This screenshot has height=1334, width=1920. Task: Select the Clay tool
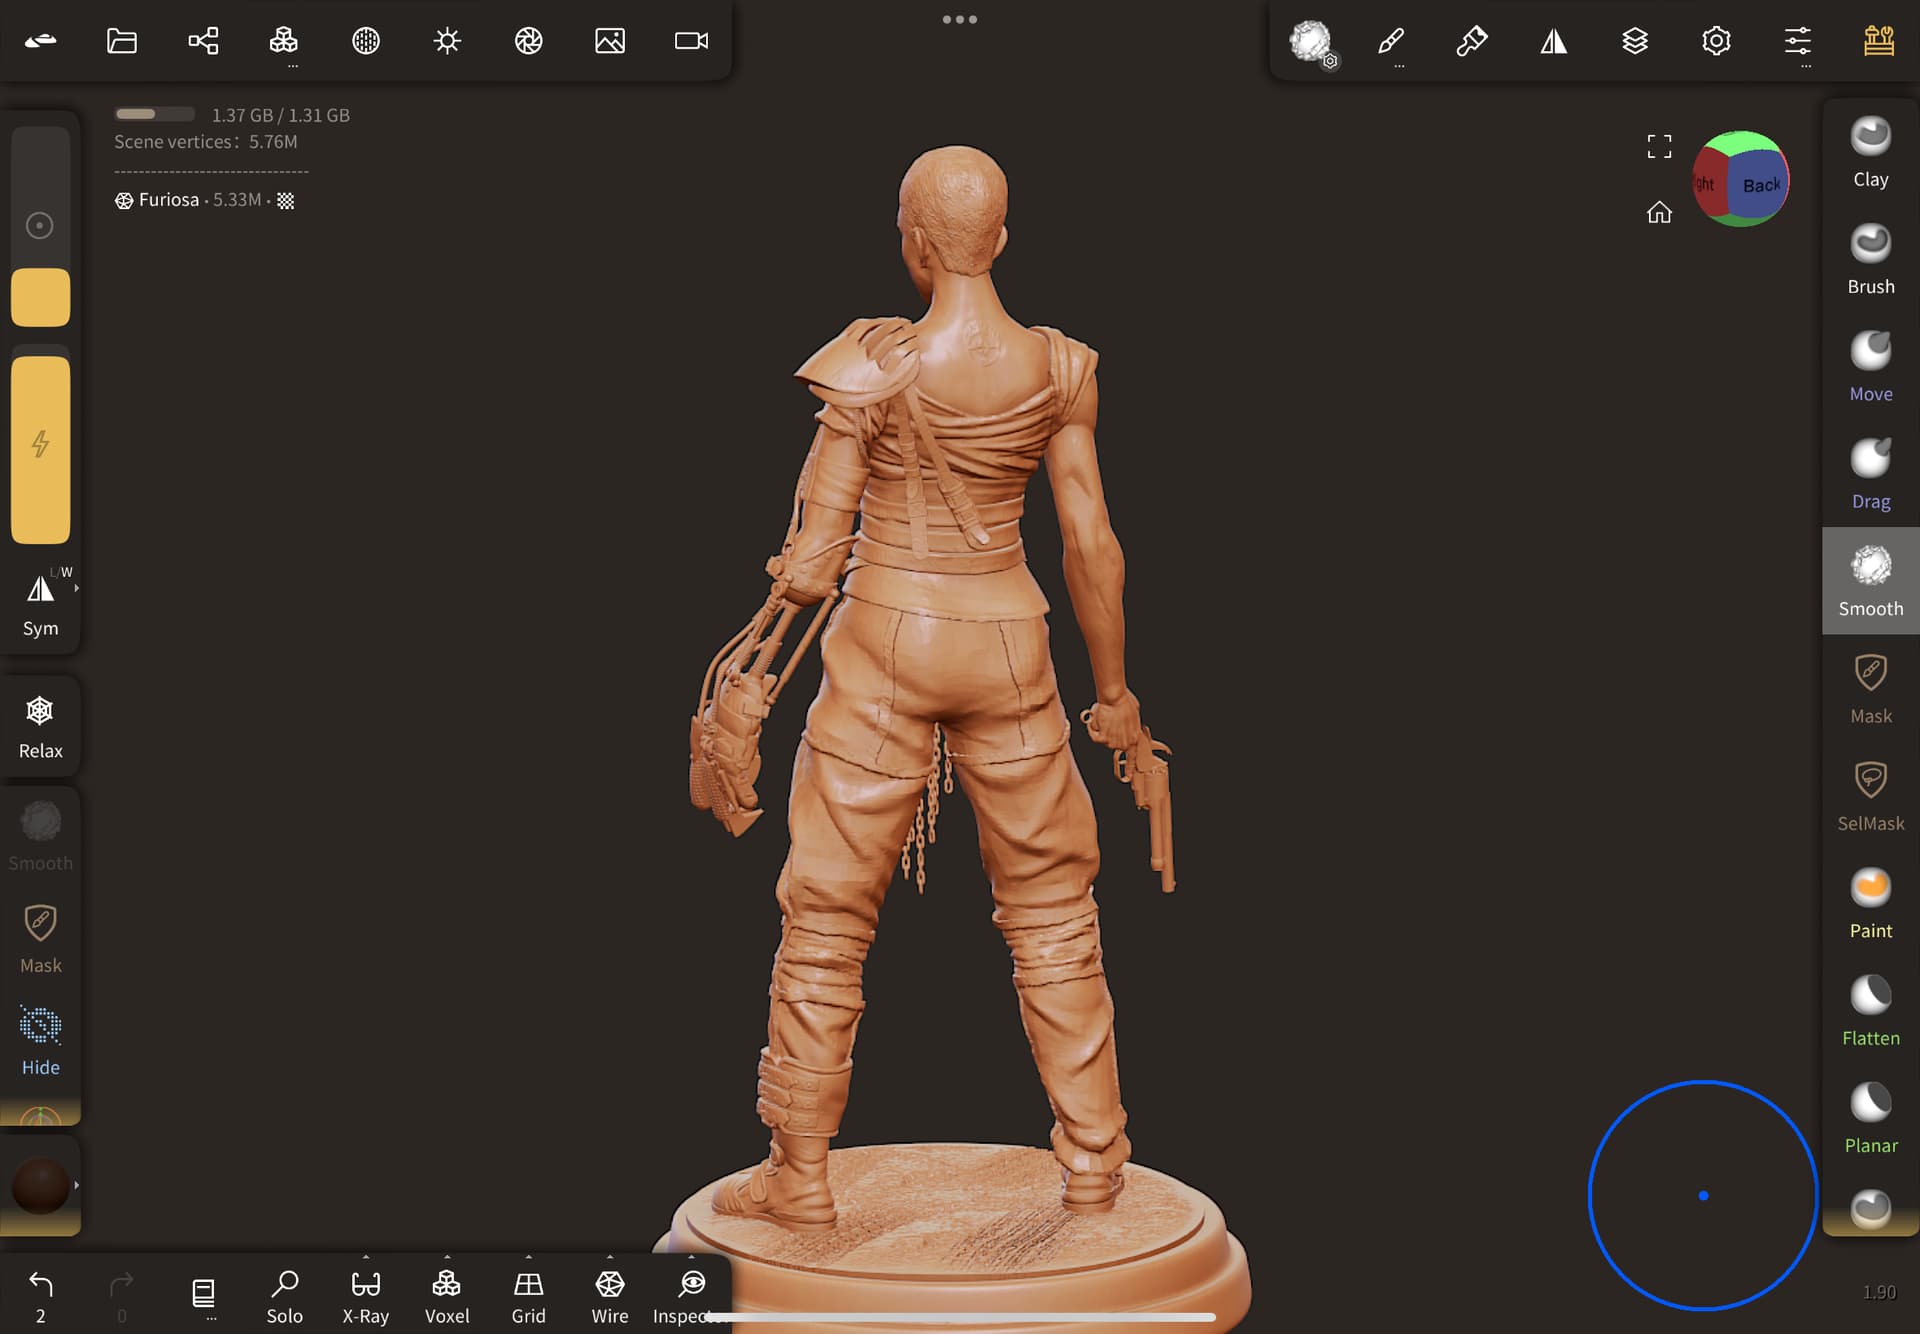tap(1871, 152)
